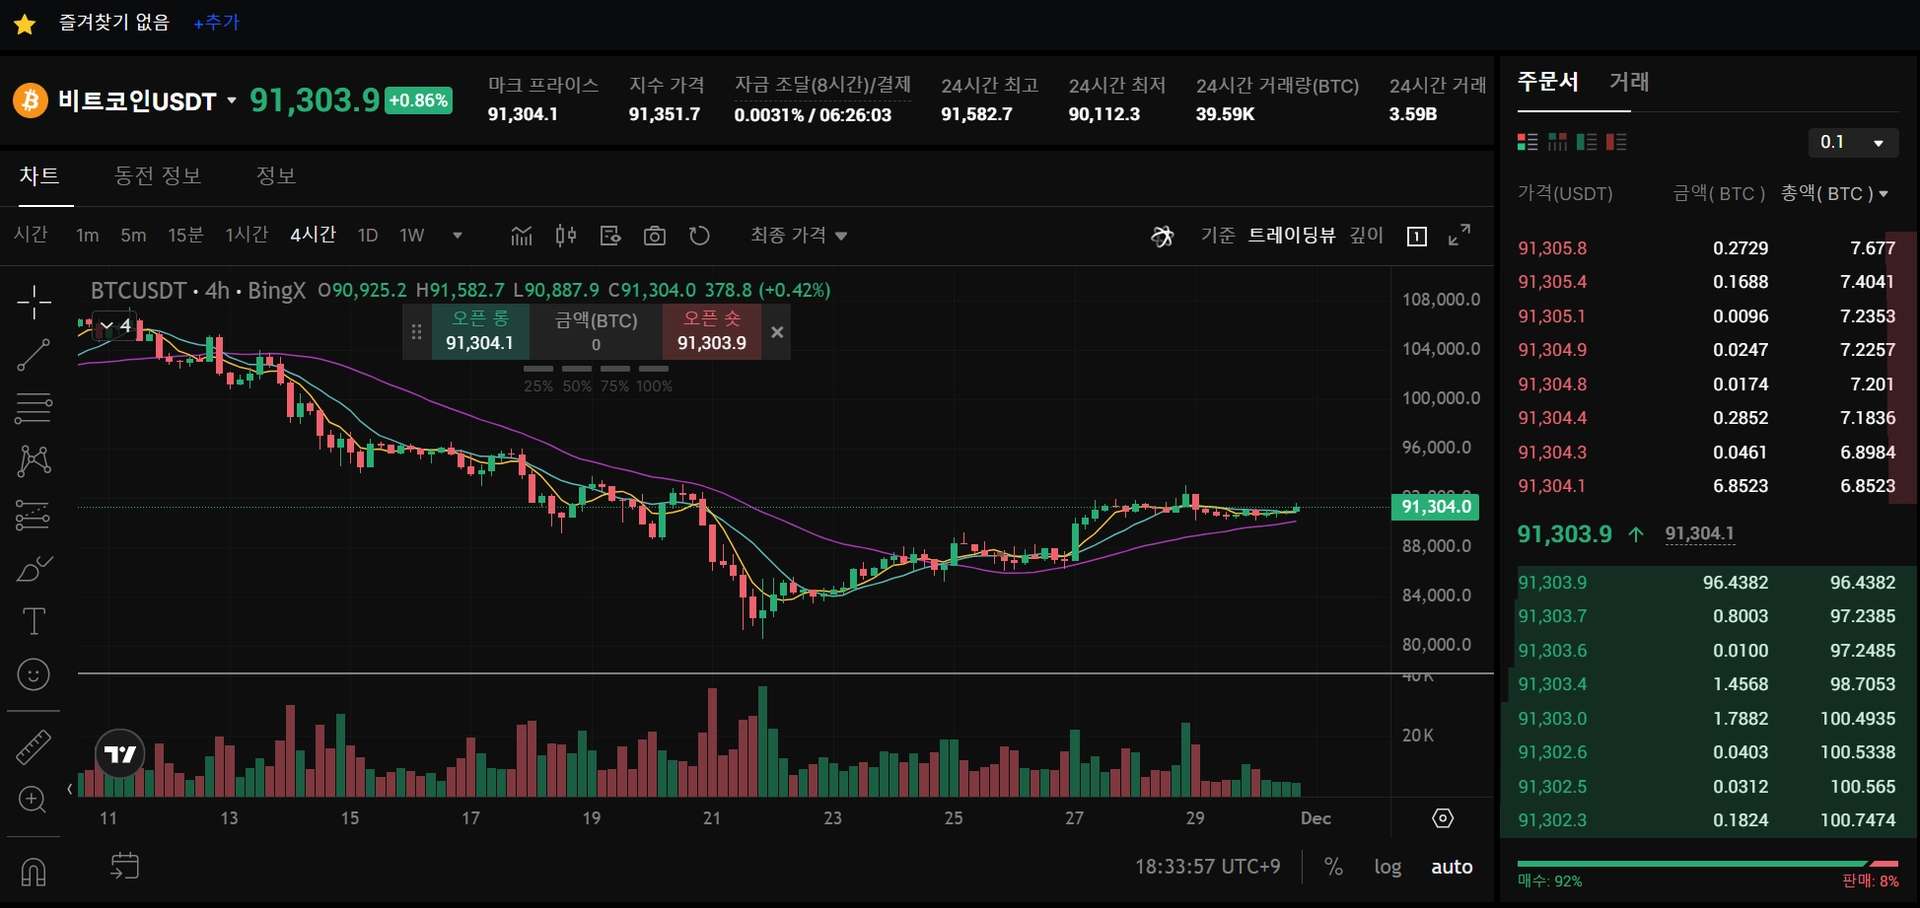Click the Bitcoin coin logo
The width and height of the screenshot is (1920, 908).
[x=30, y=100]
